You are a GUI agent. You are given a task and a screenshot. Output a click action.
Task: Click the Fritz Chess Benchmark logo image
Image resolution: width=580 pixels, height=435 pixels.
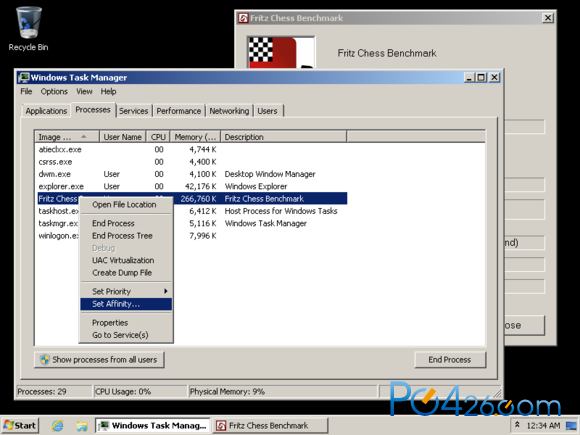281,52
